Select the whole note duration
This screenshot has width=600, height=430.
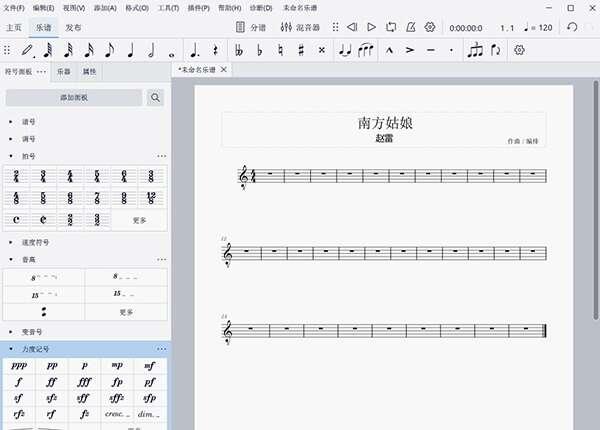pos(171,49)
